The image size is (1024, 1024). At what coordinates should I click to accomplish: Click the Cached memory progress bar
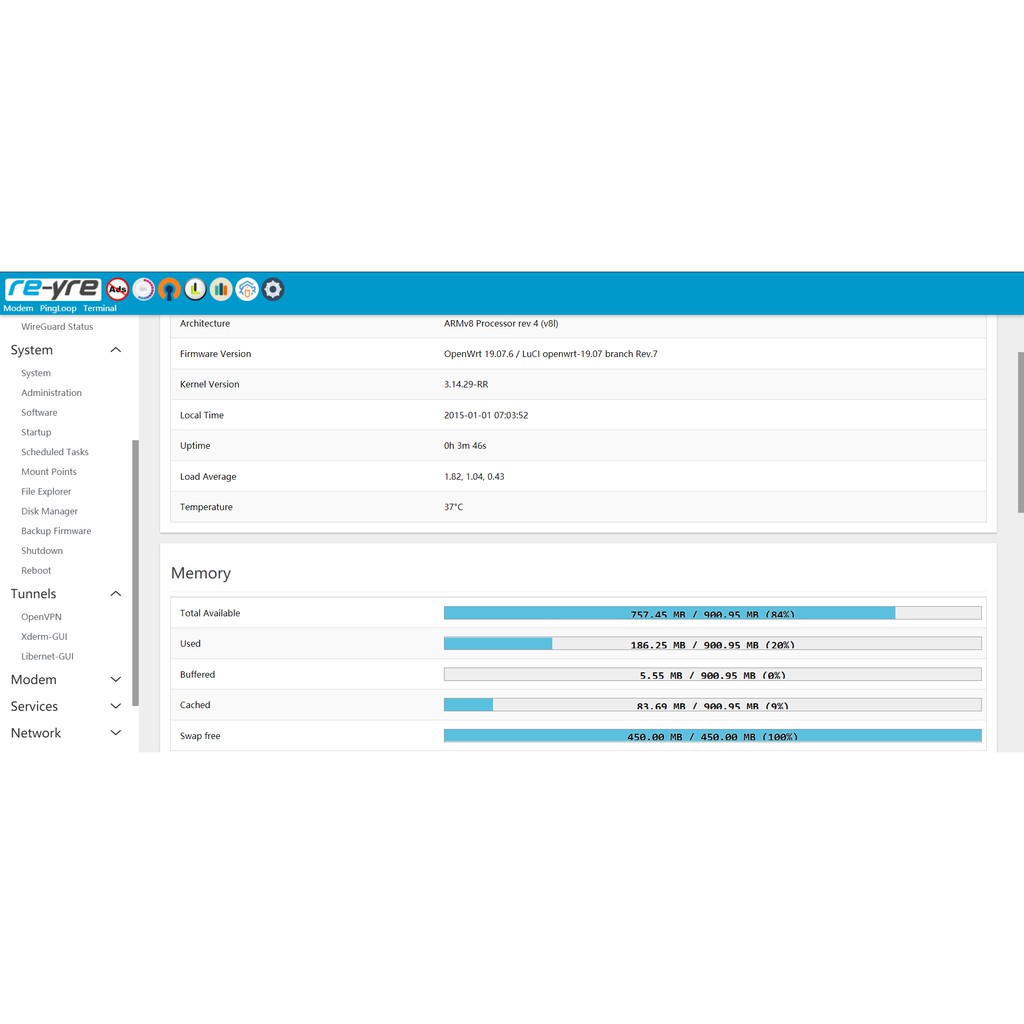click(712, 705)
